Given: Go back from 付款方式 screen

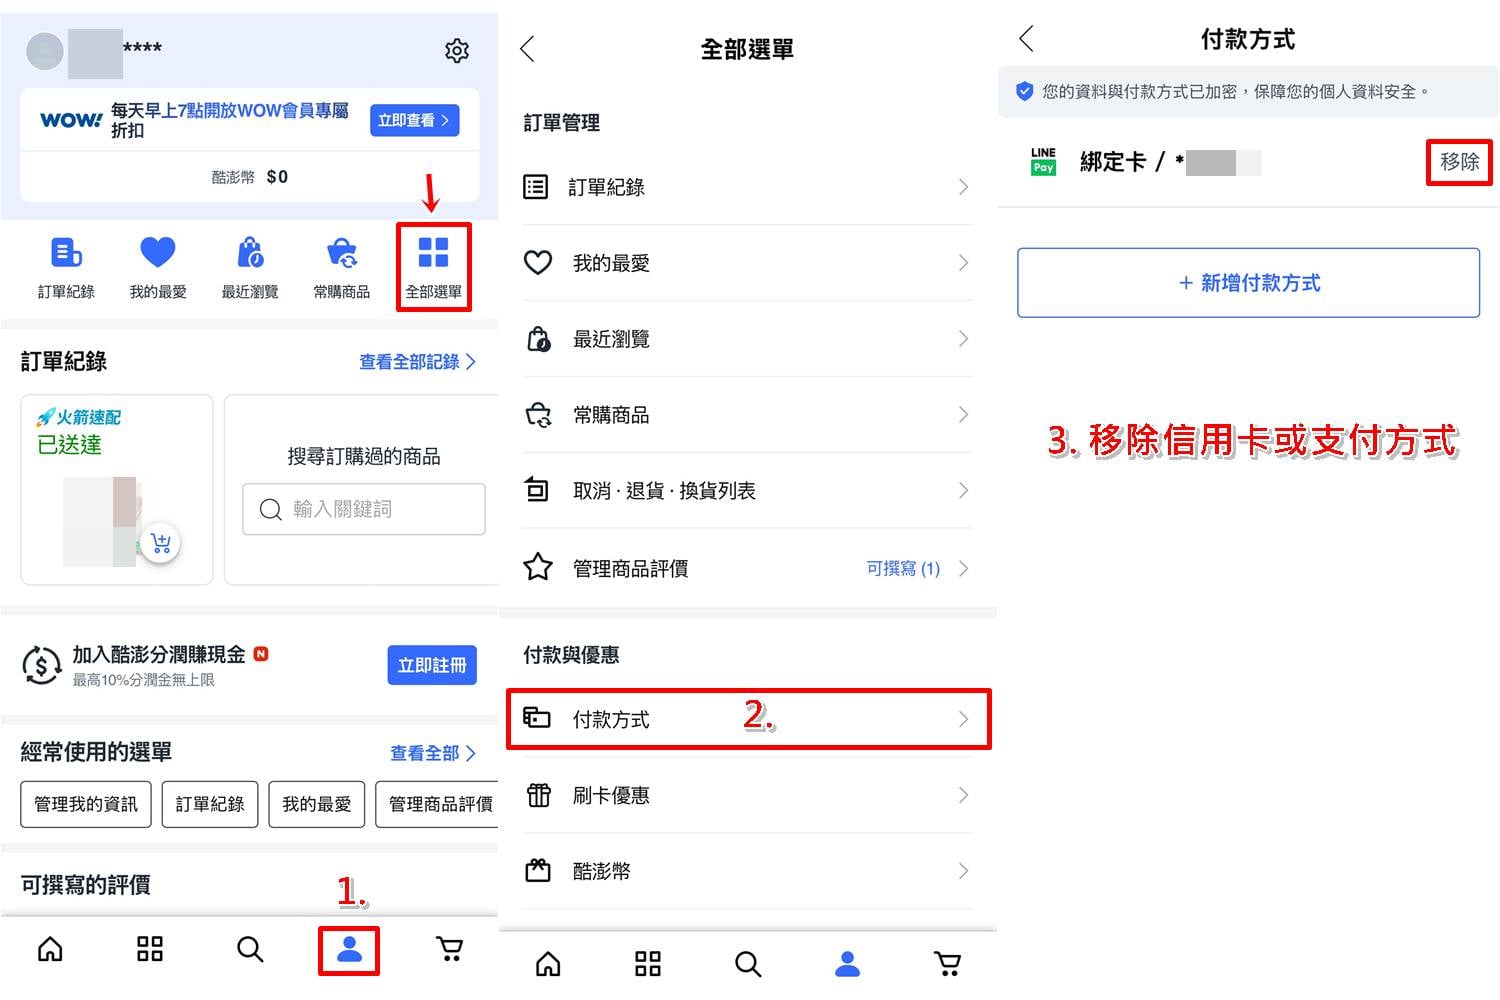Looking at the screenshot, I should tap(1026, 39).
